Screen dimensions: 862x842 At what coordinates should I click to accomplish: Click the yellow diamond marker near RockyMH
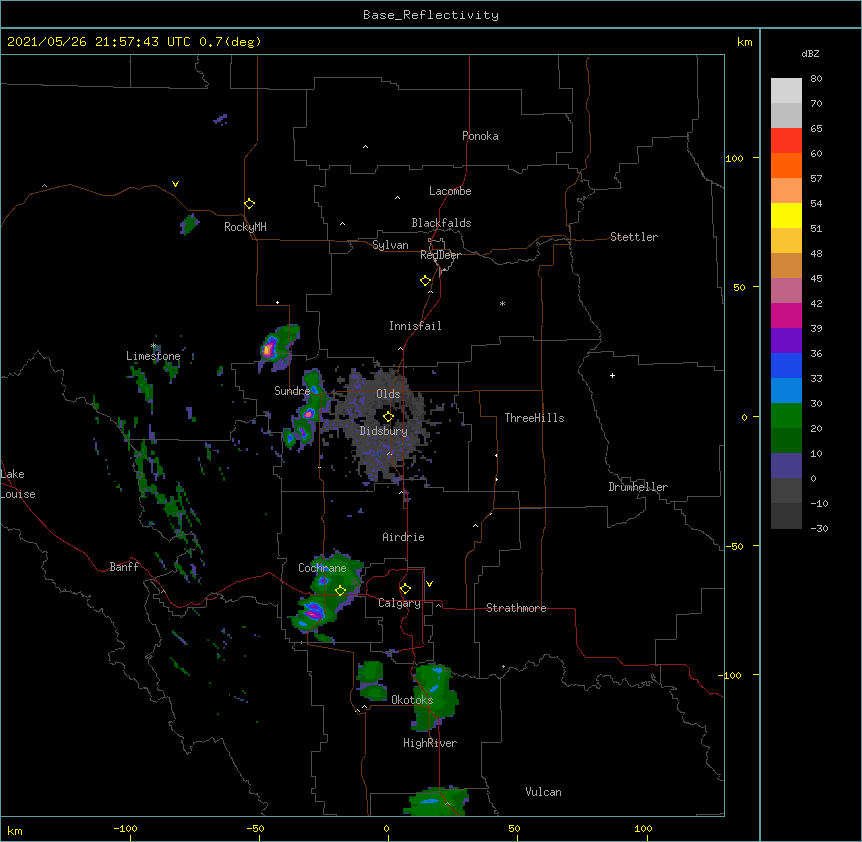250,204
